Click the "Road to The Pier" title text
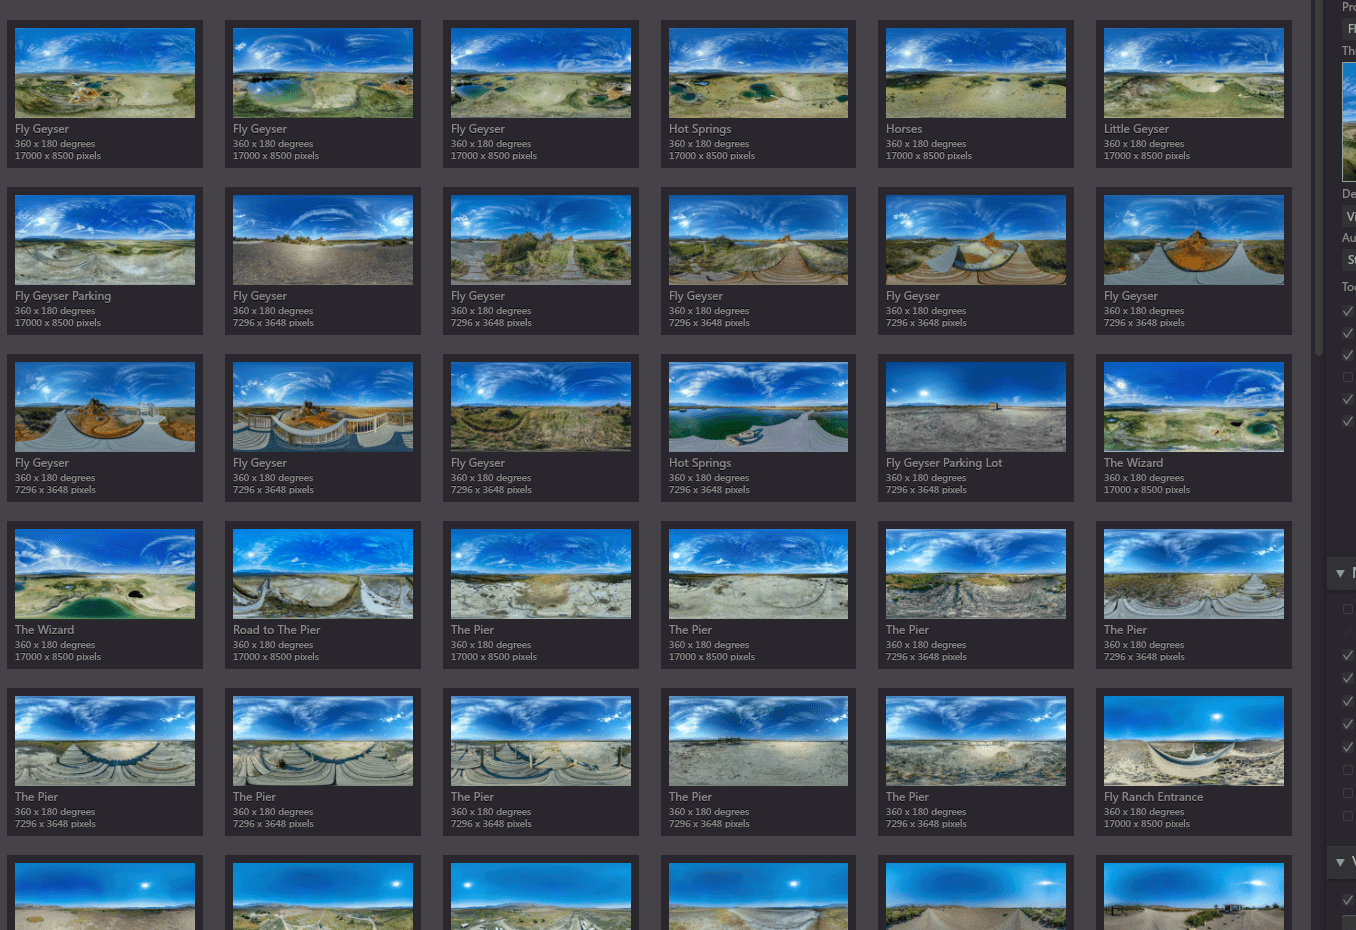Image resolution: width=1356 pixels, height=930 pixels. point(276,630)
